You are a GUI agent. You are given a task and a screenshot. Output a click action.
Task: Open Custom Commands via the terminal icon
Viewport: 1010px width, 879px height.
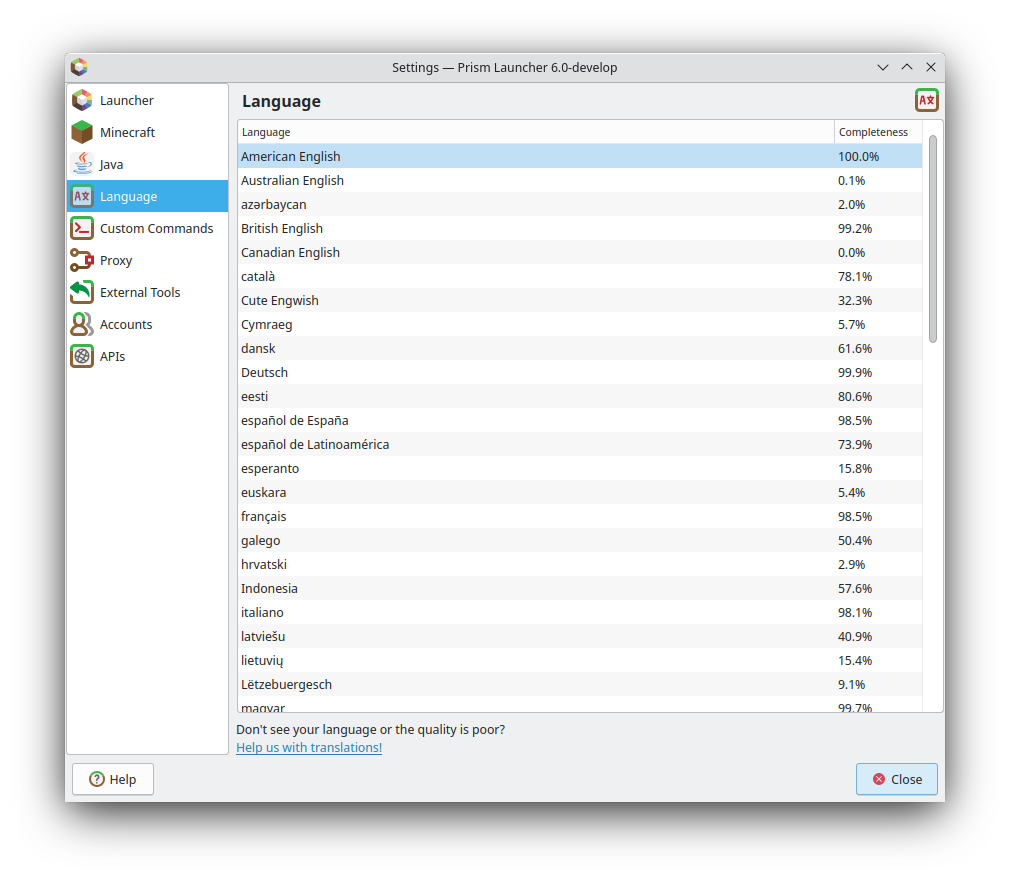click(x=81, y=228)
